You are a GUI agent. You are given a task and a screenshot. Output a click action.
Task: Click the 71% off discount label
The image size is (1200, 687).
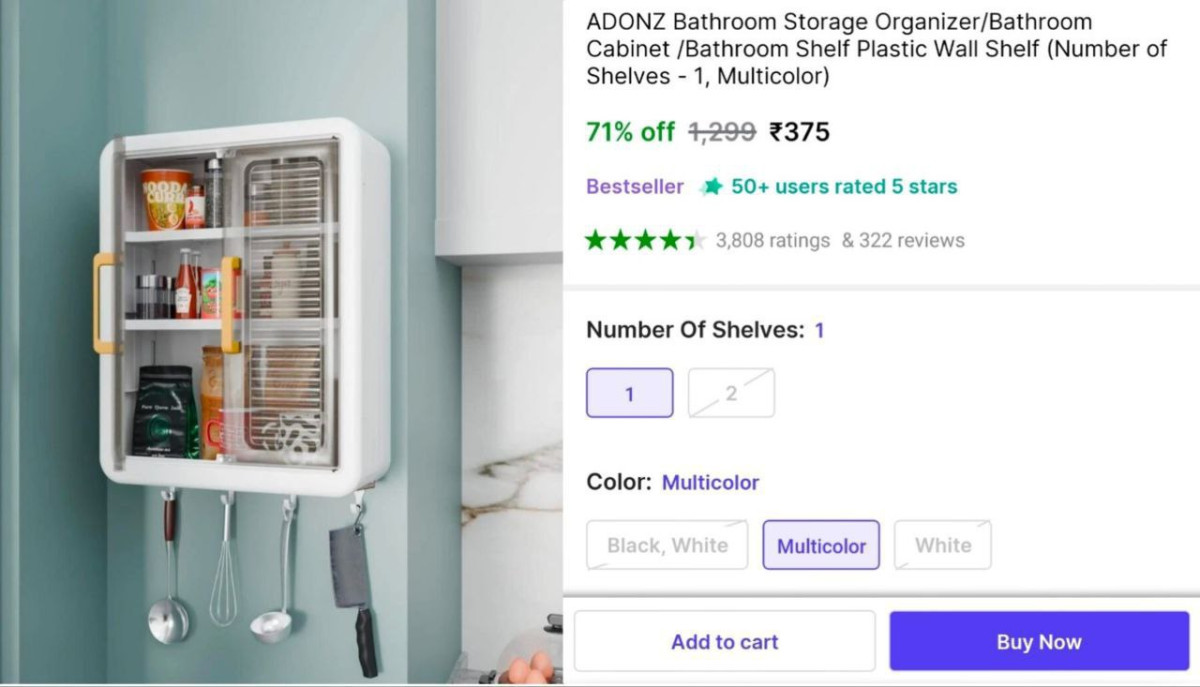coord(631,131)
